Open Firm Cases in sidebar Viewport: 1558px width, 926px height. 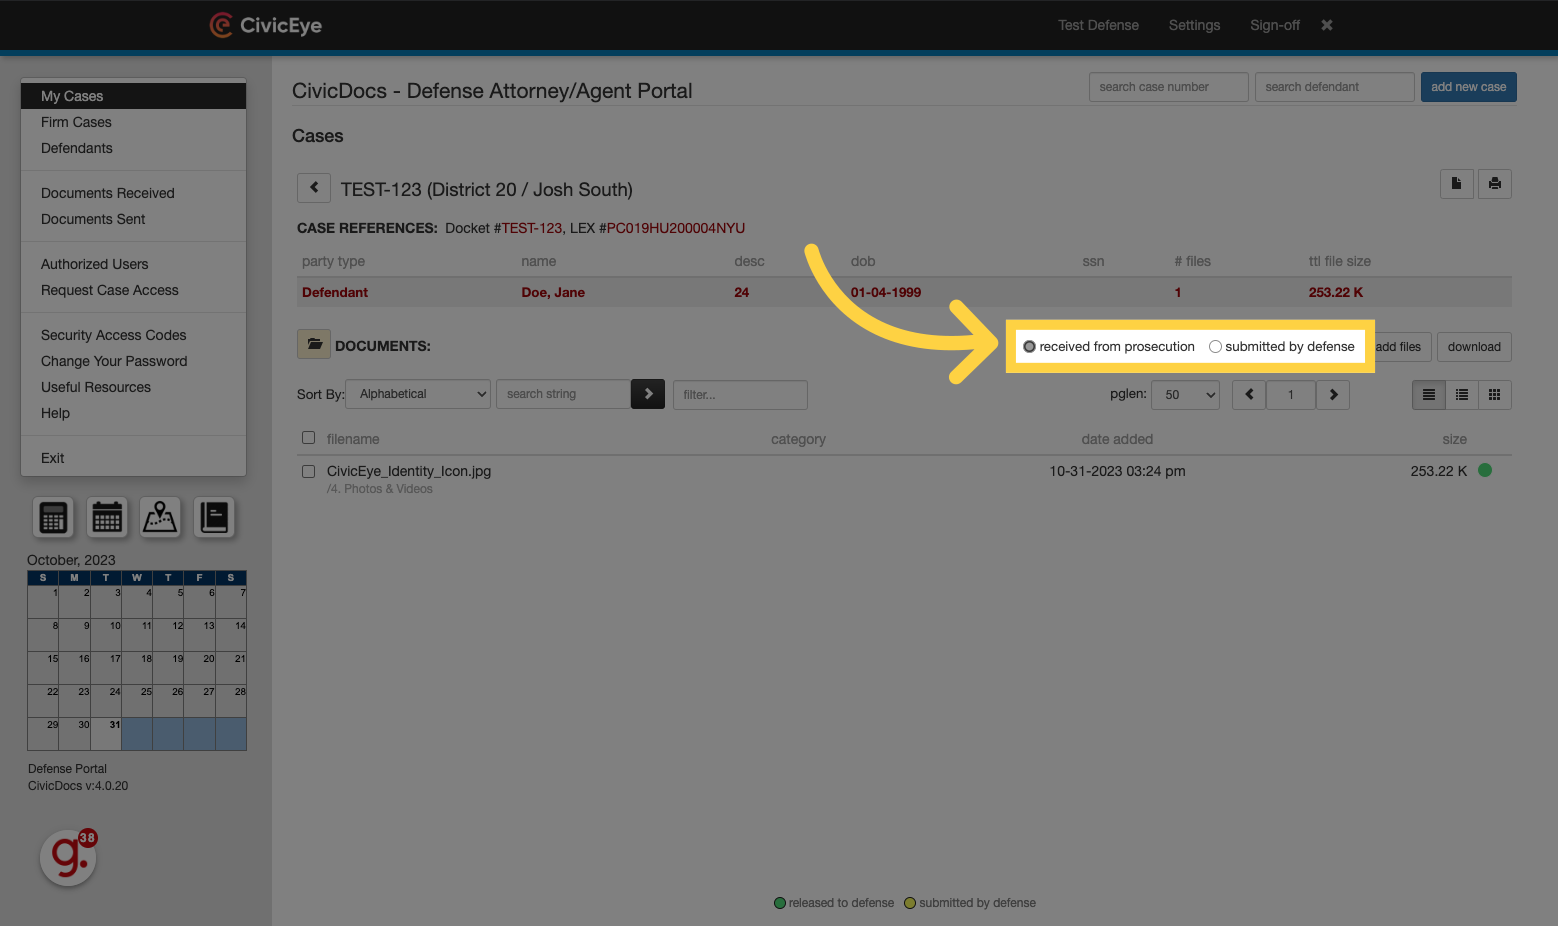tap(133, 122)
